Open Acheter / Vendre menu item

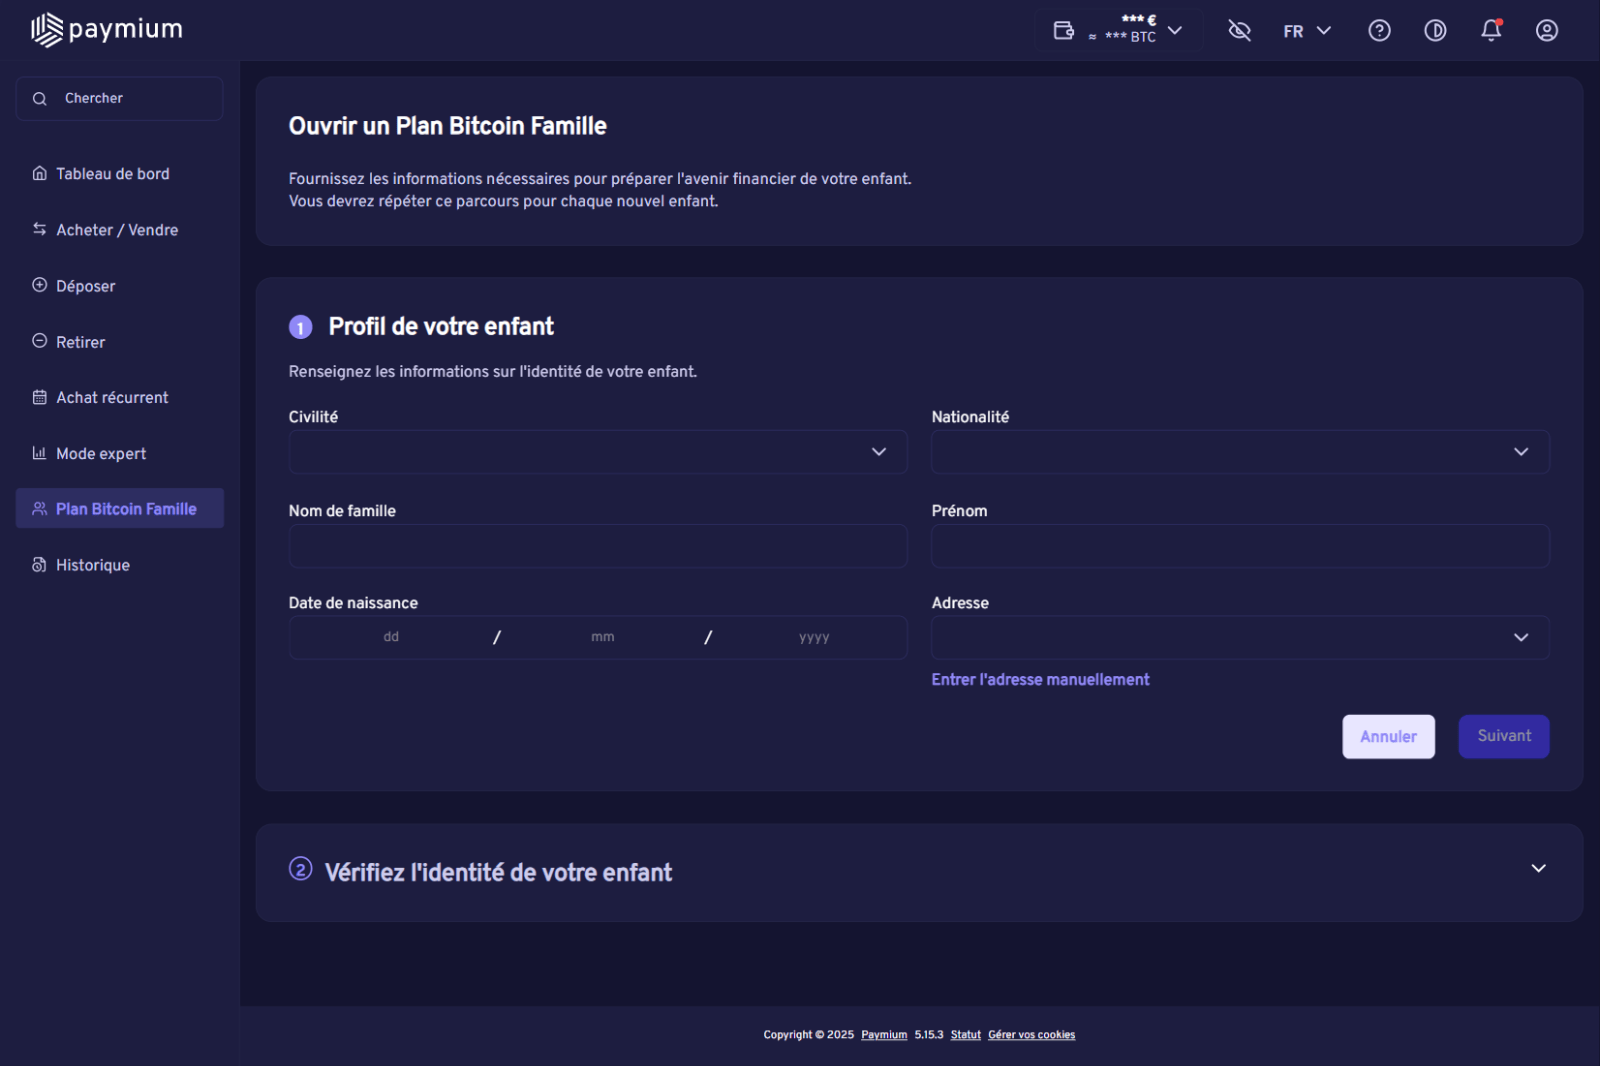[x=116, y=230]
